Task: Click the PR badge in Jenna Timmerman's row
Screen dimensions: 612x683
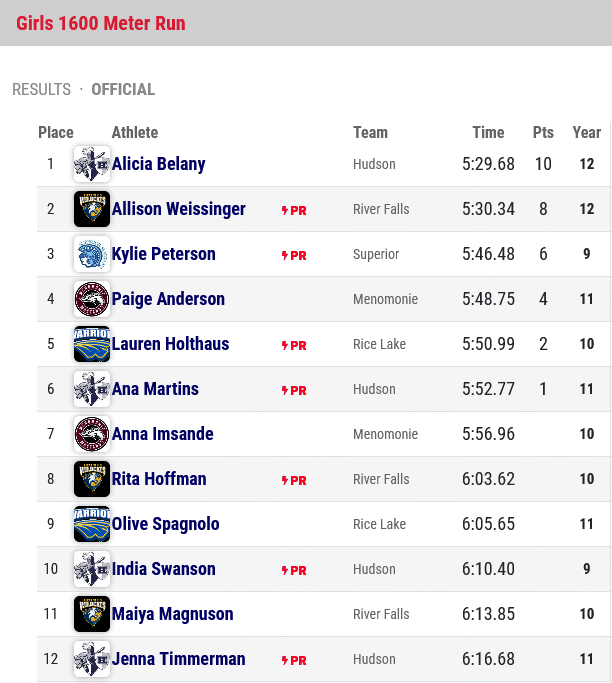Action: coord(294,660)
